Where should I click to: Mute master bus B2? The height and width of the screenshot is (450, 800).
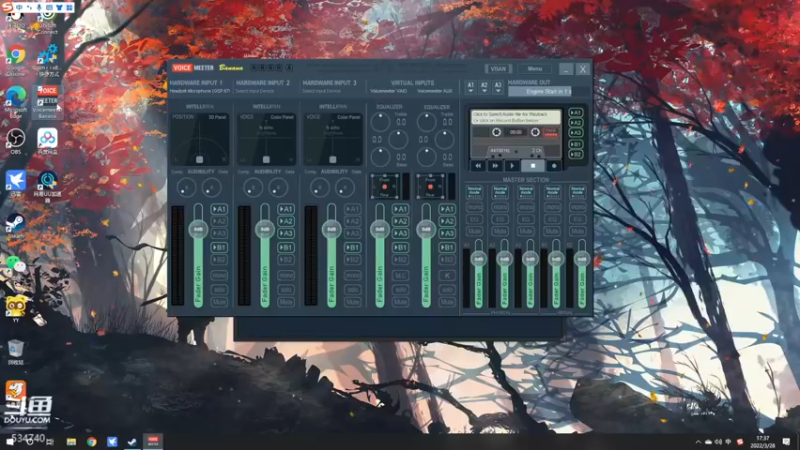pos(578,231)
